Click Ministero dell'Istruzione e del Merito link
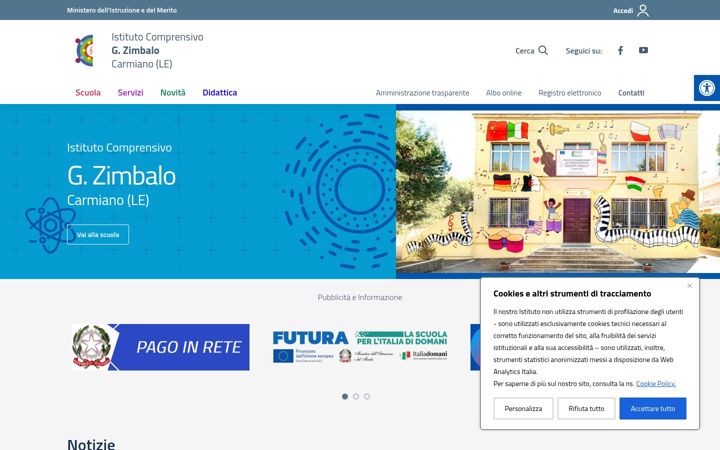This screenshot has width=720, height=450. point(122,10)
